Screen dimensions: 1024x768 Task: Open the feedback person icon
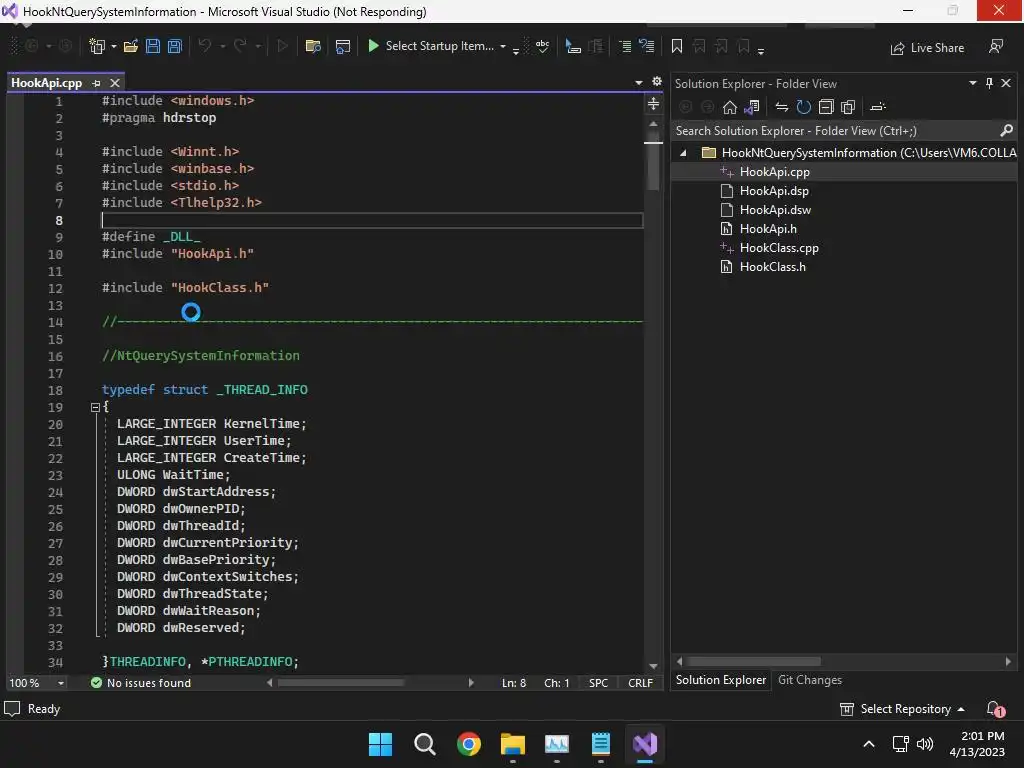click(x=996, y=47)
